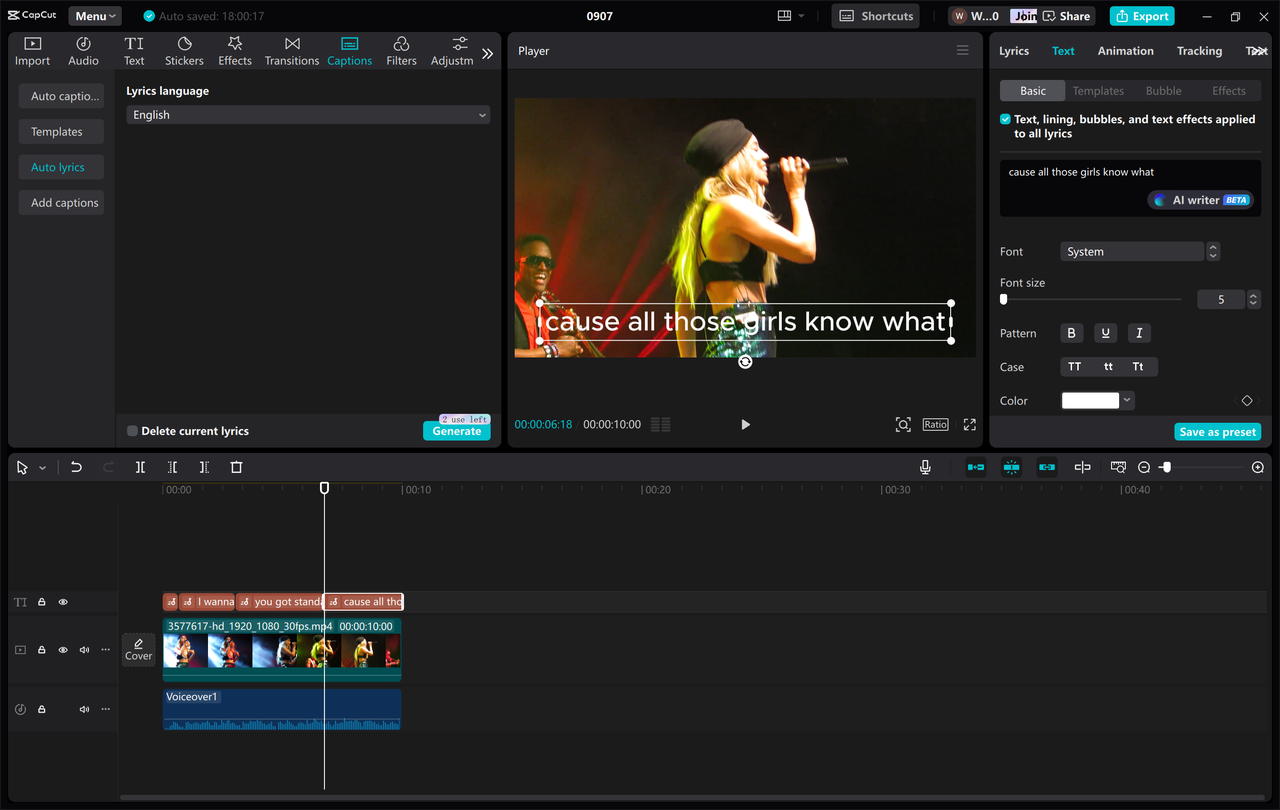
Task: Zoom out timeline with minus icon
Action: click(1144, 467)
